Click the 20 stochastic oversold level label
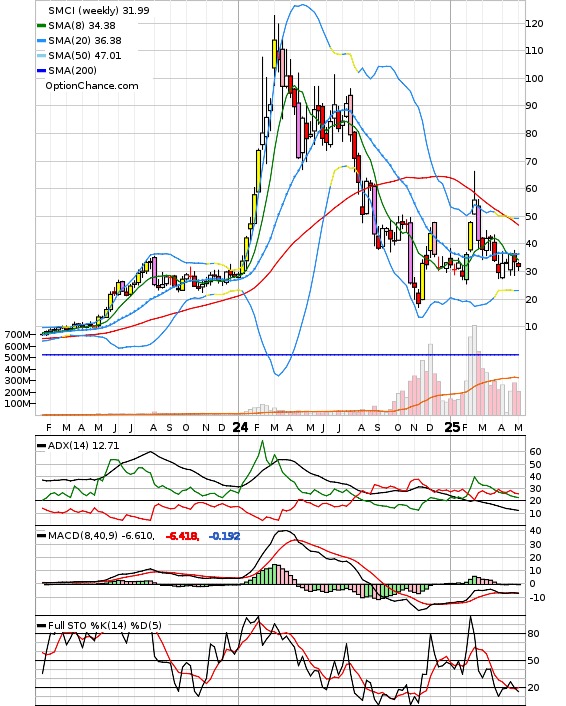 (x=533, y=688)
